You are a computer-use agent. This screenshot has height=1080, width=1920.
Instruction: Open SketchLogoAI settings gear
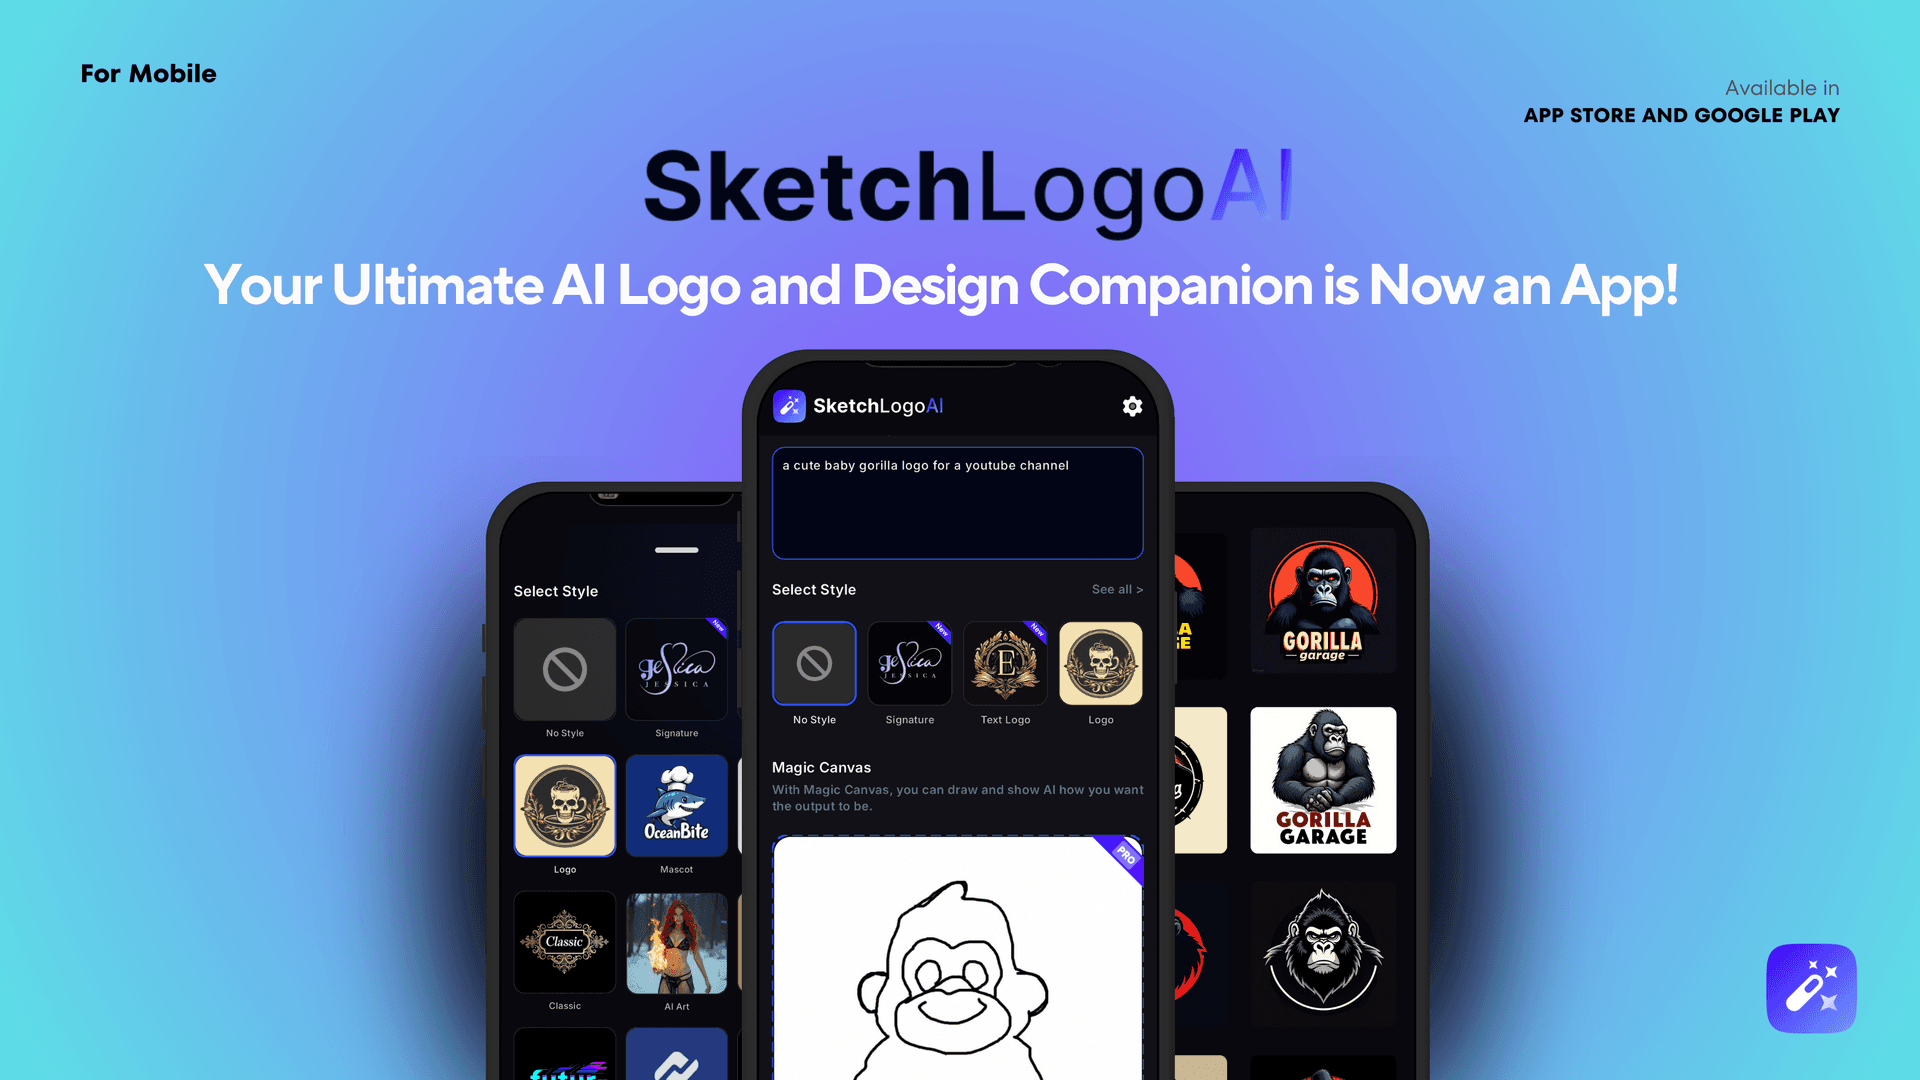(x=1130, y=405)
